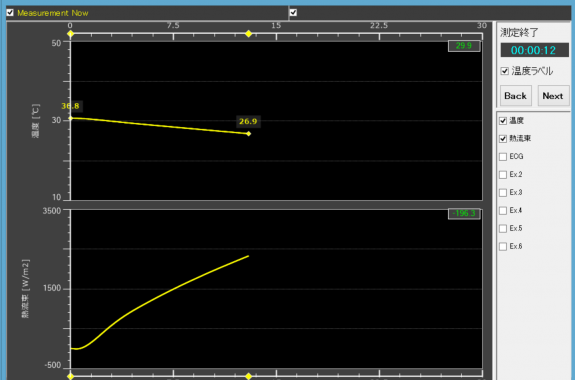
Task: Click the end diamond marker on bottom time axis
Action: point(249,376)
